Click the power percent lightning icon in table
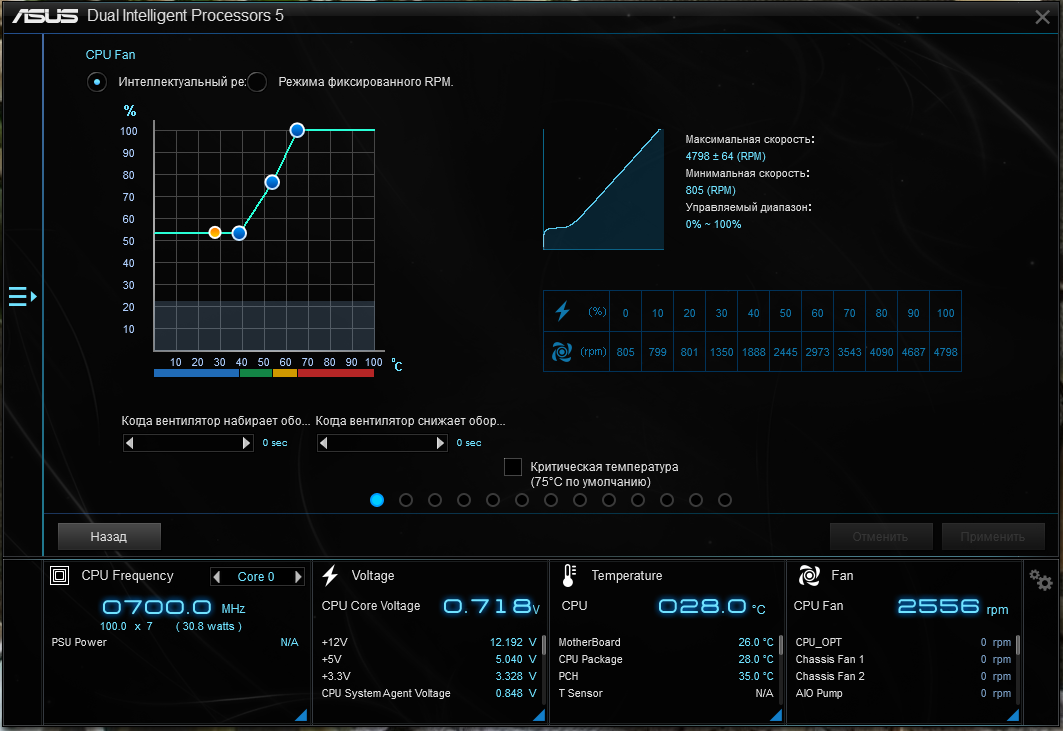 [562, 311]
